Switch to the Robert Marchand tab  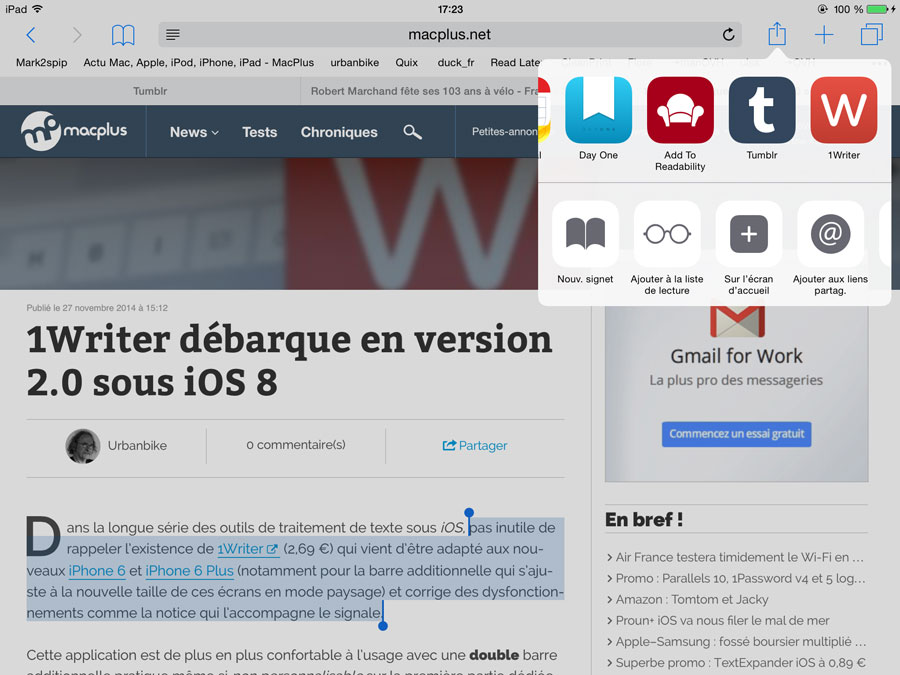click(x=420, y=91)
